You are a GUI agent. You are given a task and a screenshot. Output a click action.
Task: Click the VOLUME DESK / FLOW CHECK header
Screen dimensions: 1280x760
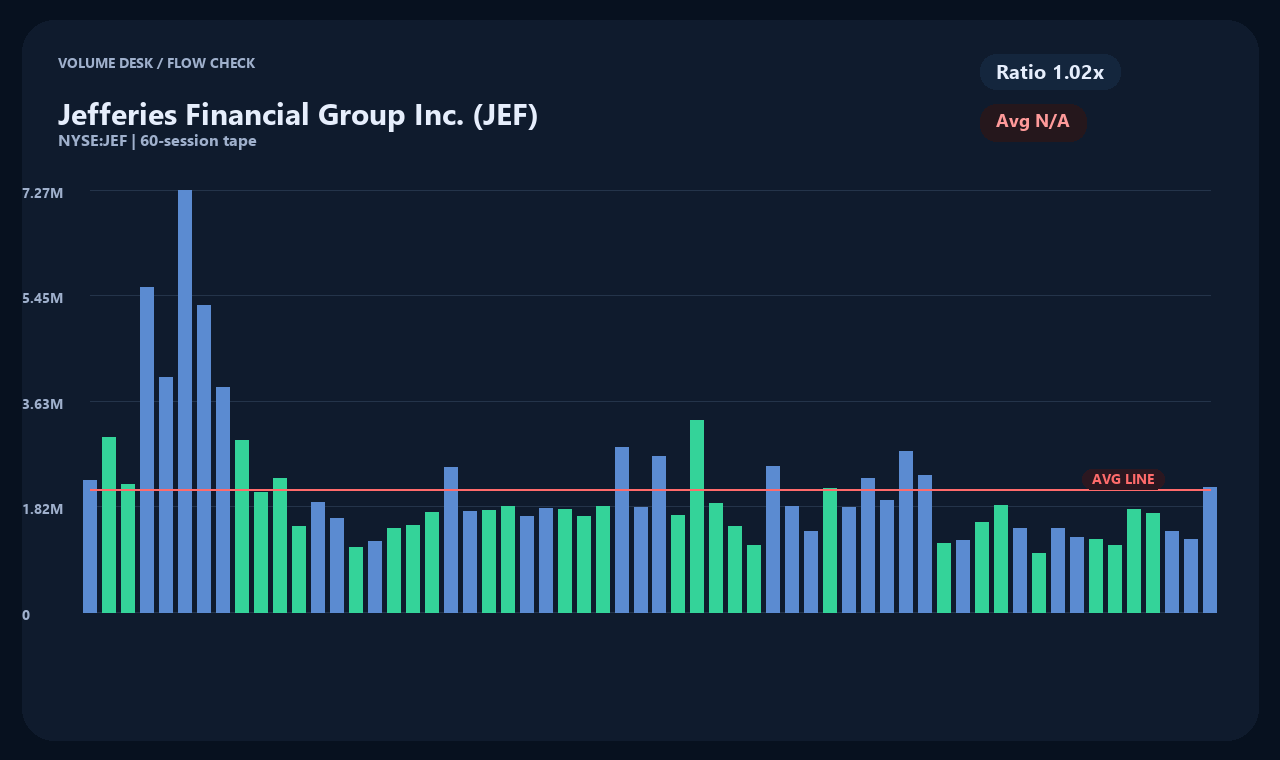(x=156, y=63)
